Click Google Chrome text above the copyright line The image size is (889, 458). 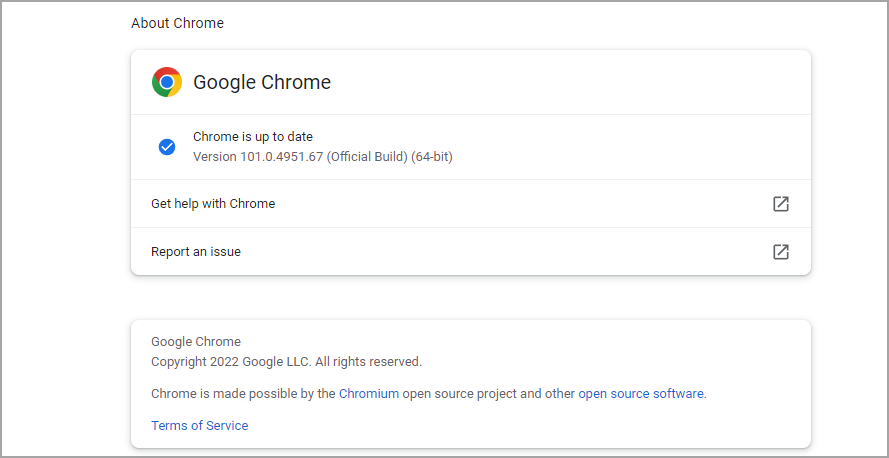(x=196, y=342)
